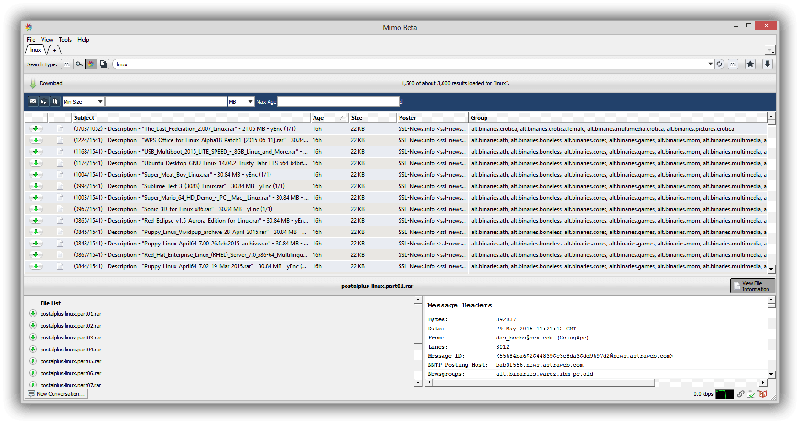
Task: Add a new search tab with plus
Action: 55,50
